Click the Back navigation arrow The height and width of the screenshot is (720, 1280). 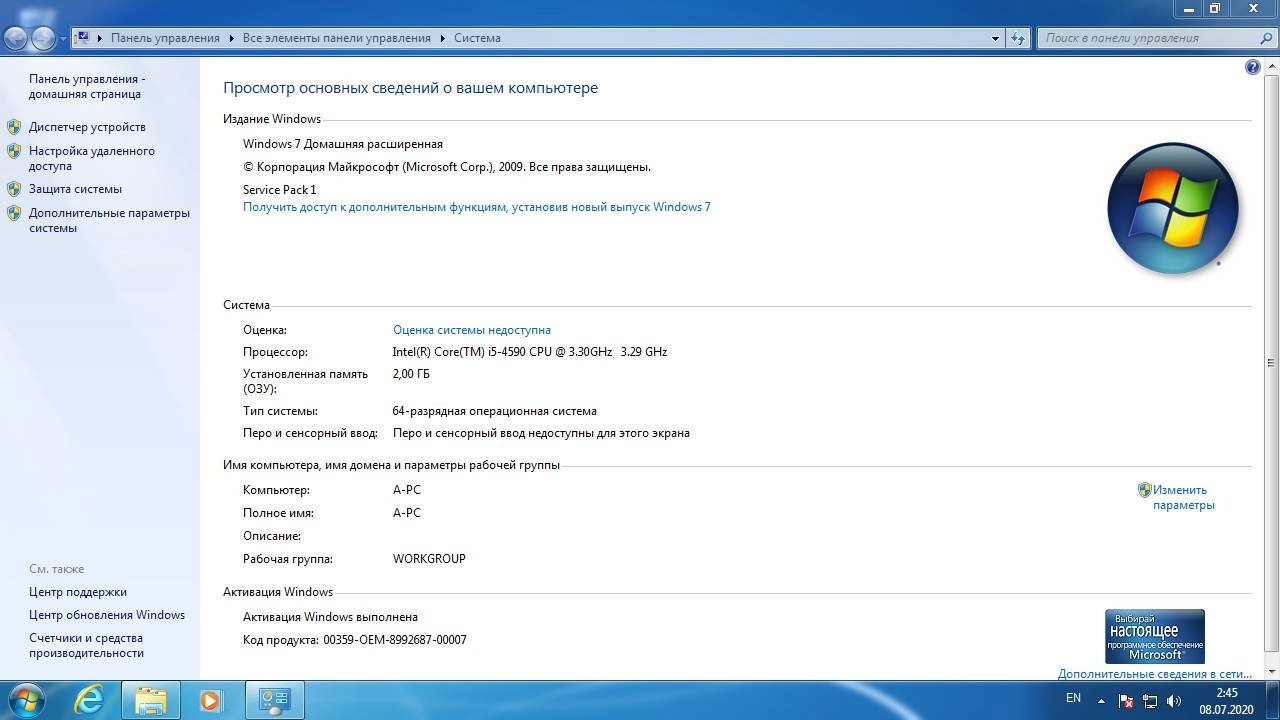coord(15,38)
